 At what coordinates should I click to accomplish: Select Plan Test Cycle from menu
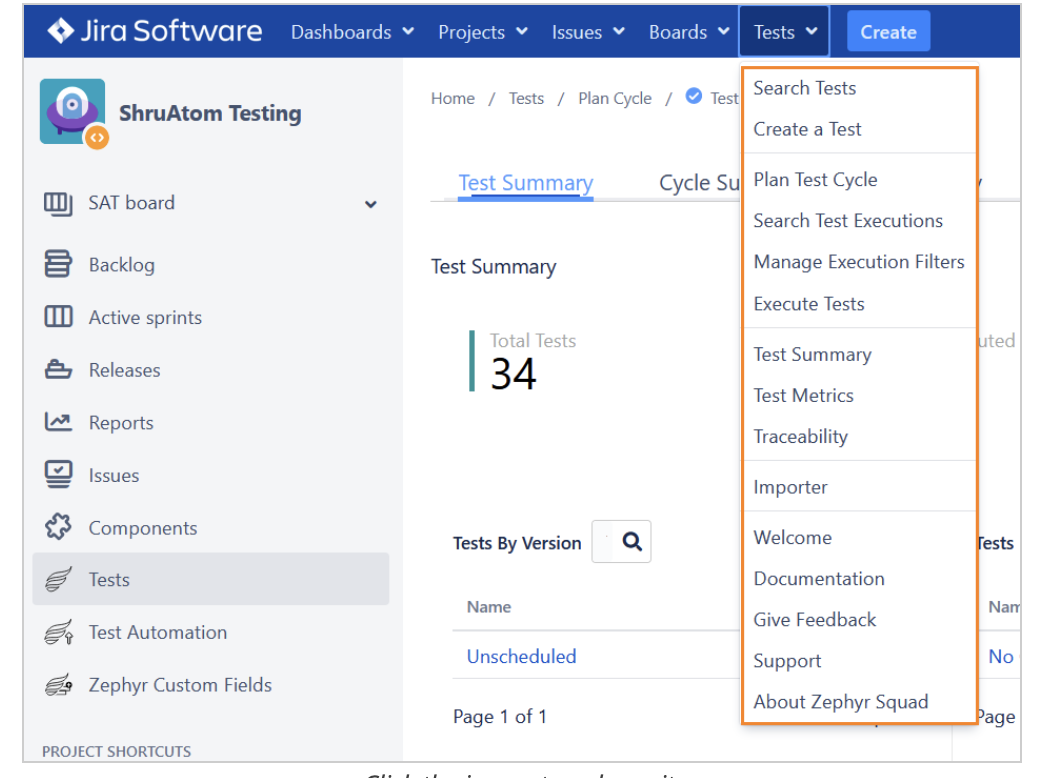point(816,180)
